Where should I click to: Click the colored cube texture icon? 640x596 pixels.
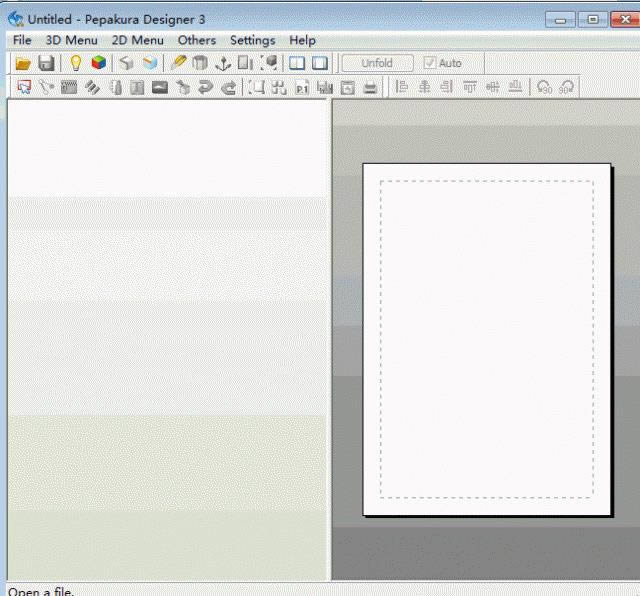tap(98, 63)
